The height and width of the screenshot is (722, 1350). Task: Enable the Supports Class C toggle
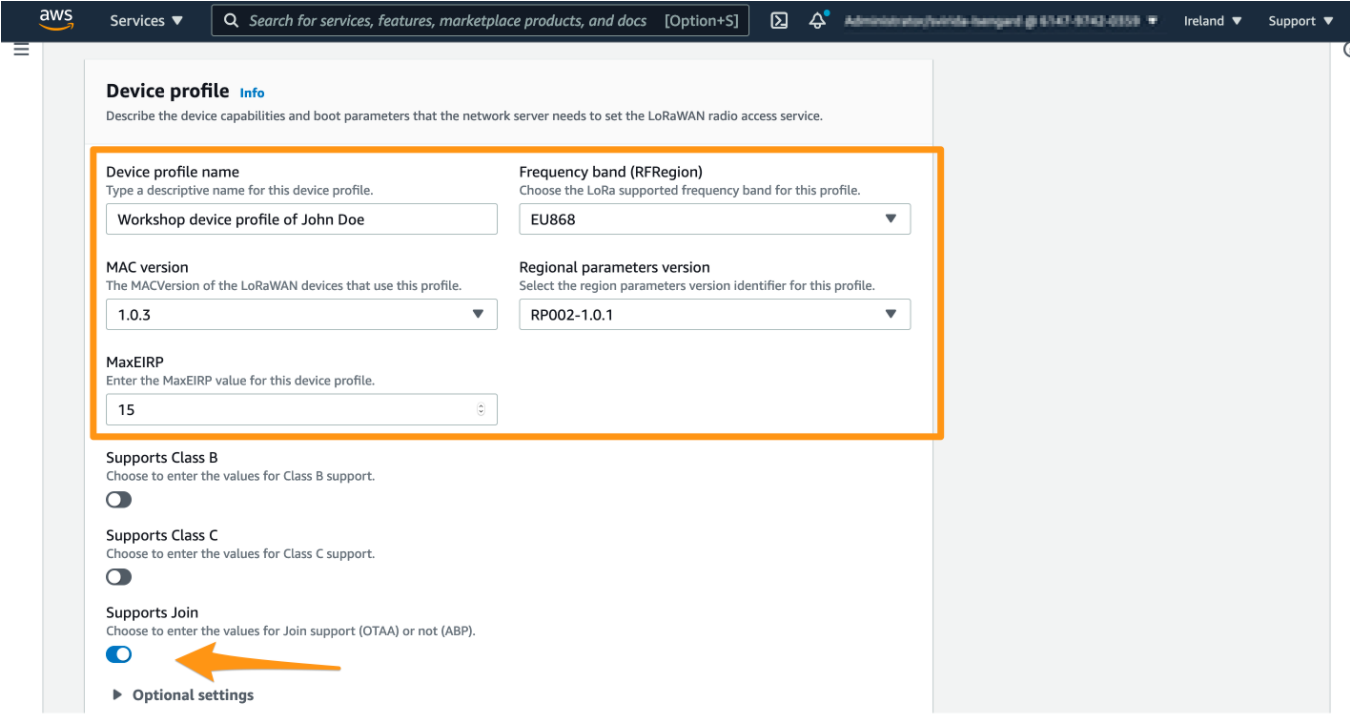119,577
